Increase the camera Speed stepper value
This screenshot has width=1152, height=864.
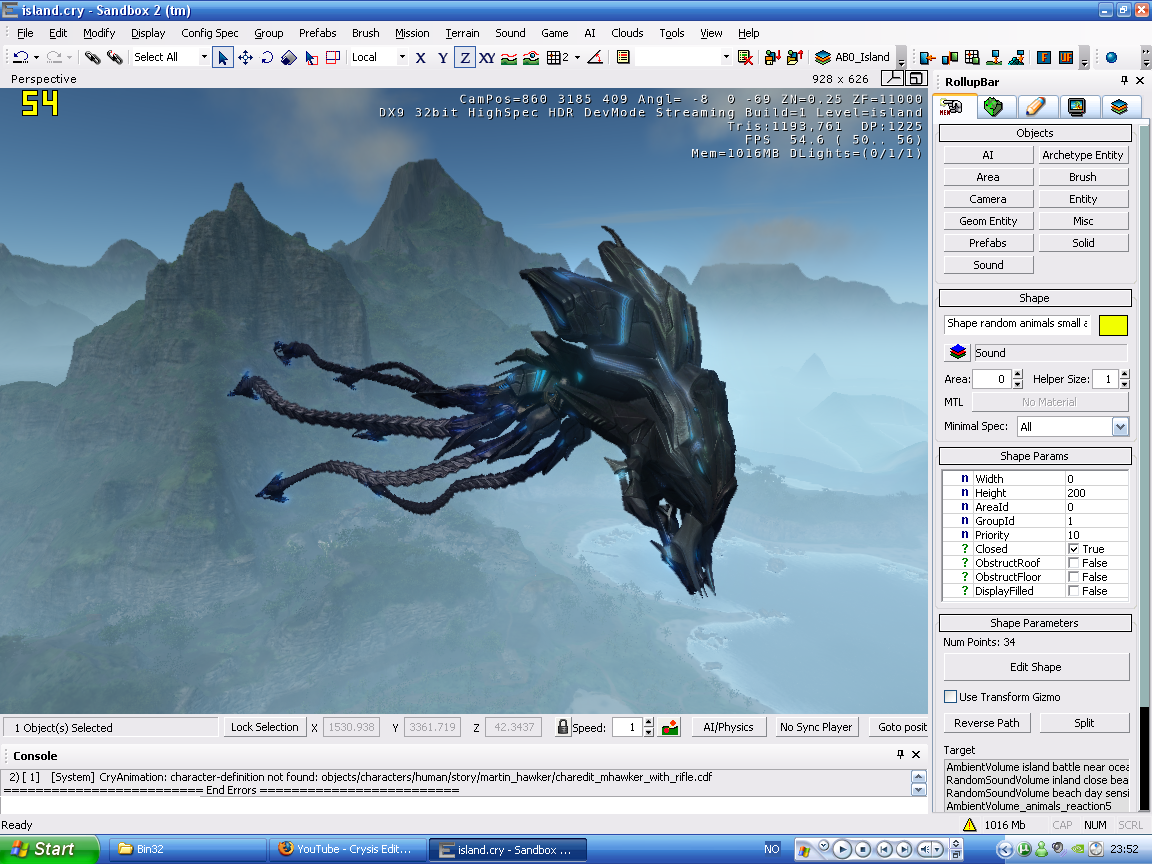[648, 722]
